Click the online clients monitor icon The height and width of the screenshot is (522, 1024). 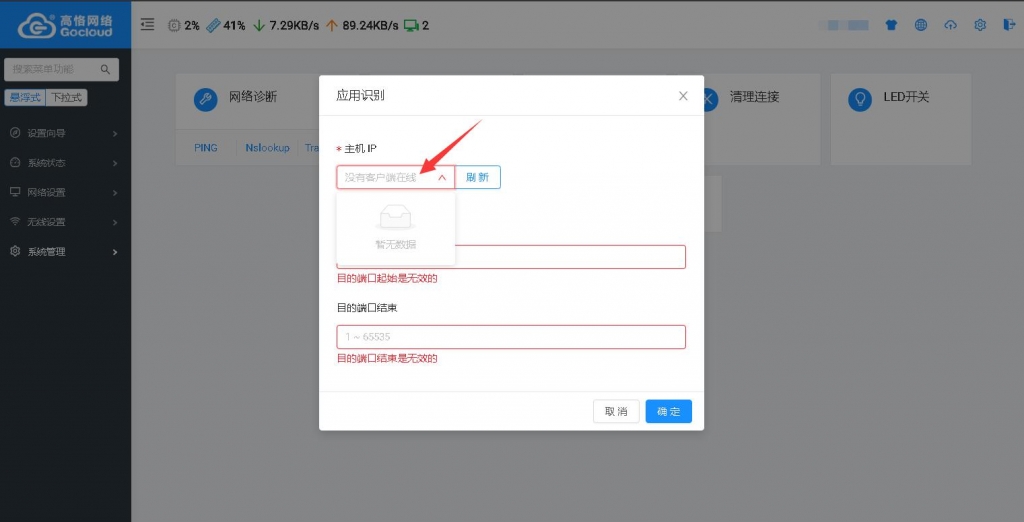pos(411,25)
